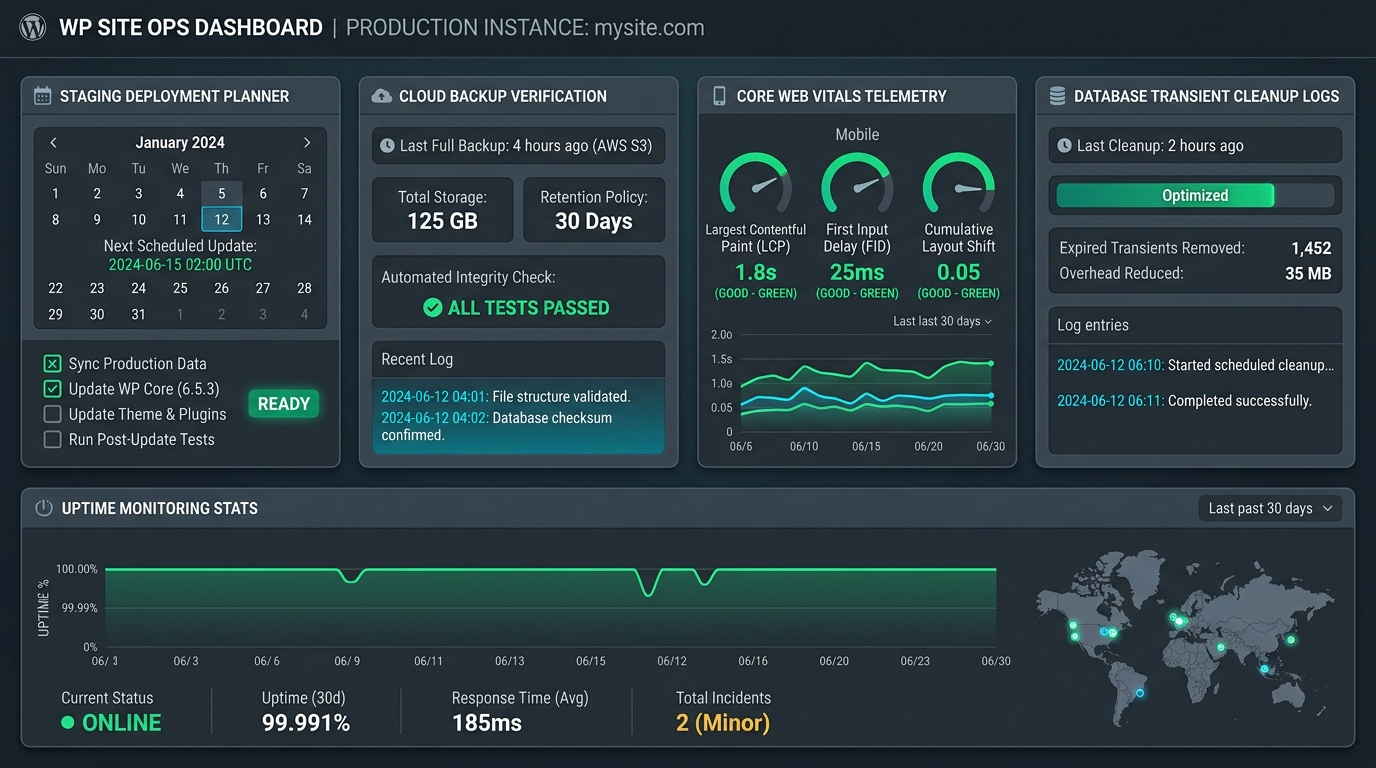Select January 12 in the calendar
This screenshot has height=768, width=1376.
pos(222,219)
